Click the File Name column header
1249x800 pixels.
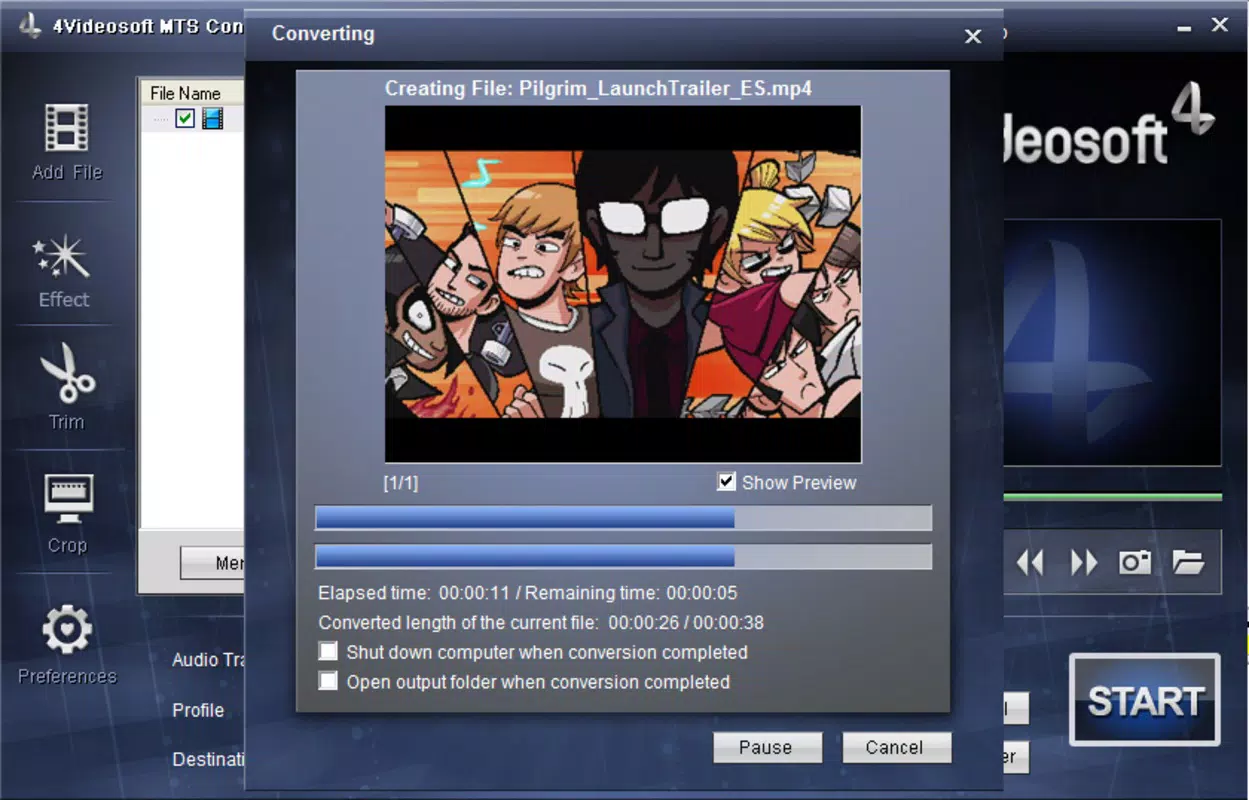click(x=192, y=93)
